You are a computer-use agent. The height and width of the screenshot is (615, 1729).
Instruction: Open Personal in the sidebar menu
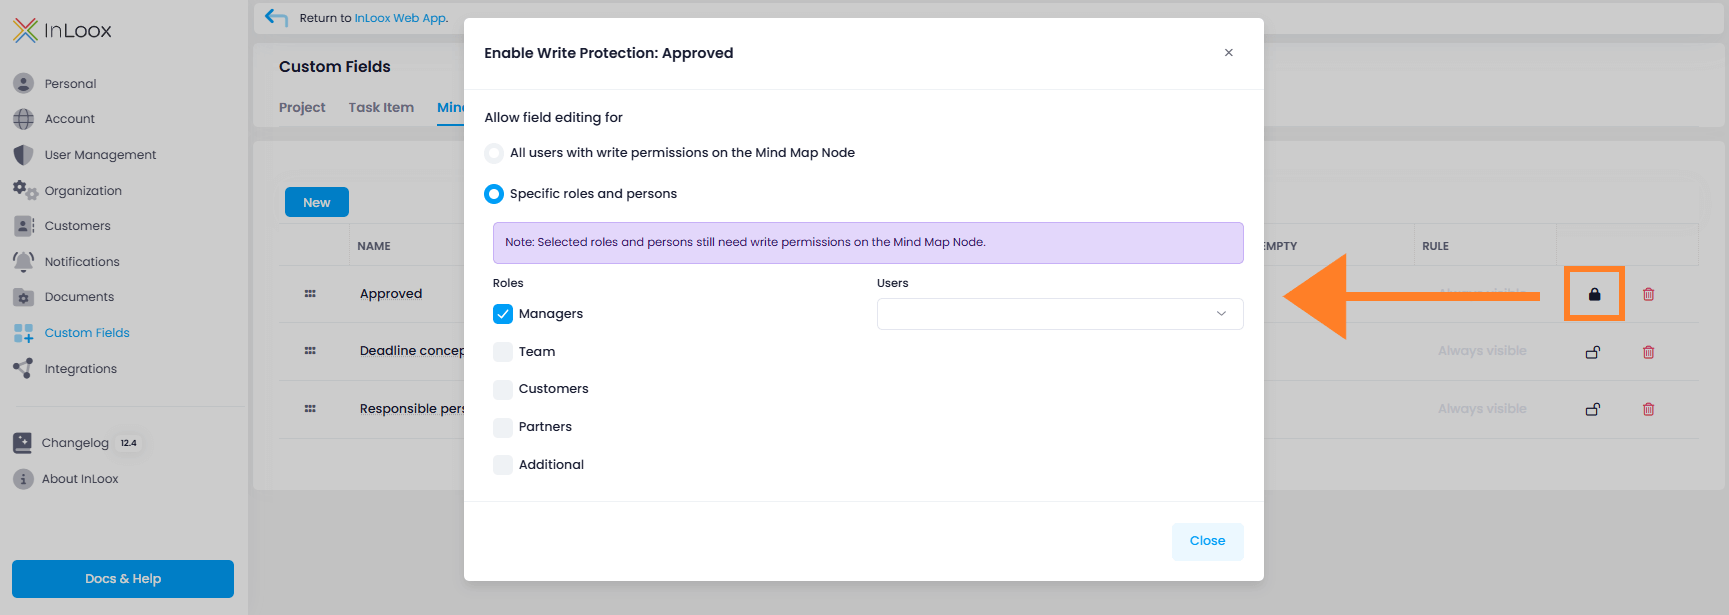tap(70, 84)
